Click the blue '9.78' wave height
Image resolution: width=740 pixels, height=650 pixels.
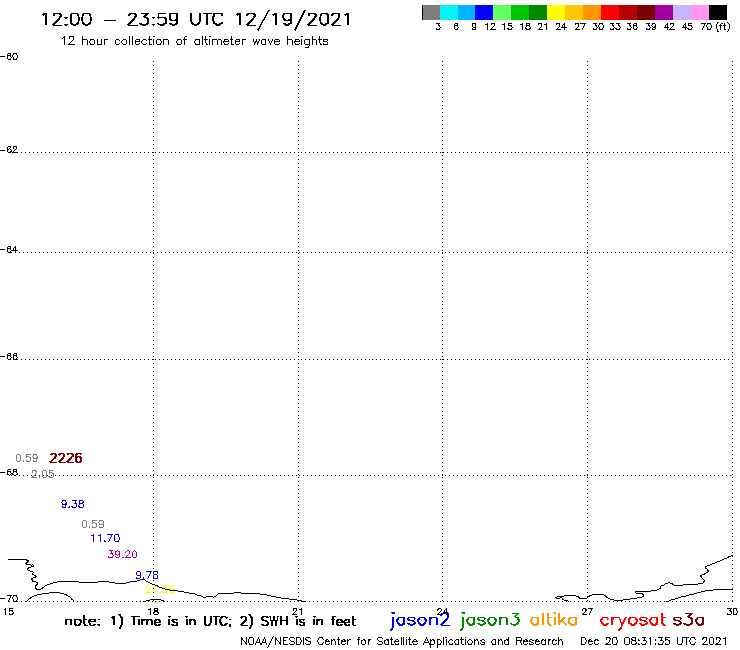click(147, 575)
